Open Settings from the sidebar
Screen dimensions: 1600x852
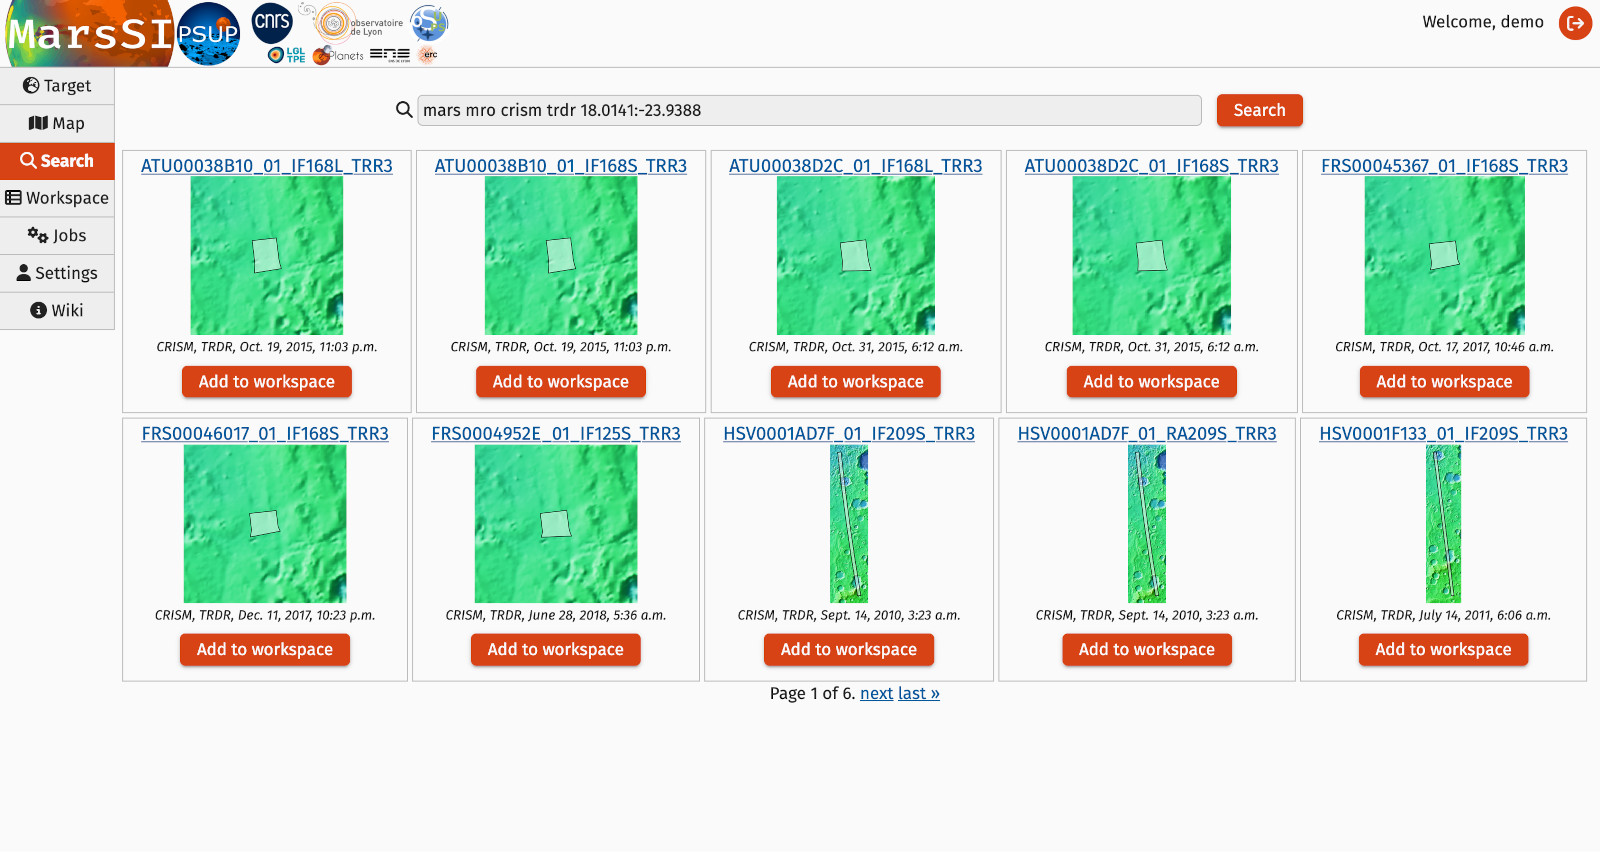pyautogui.click(x=57, y=273)
